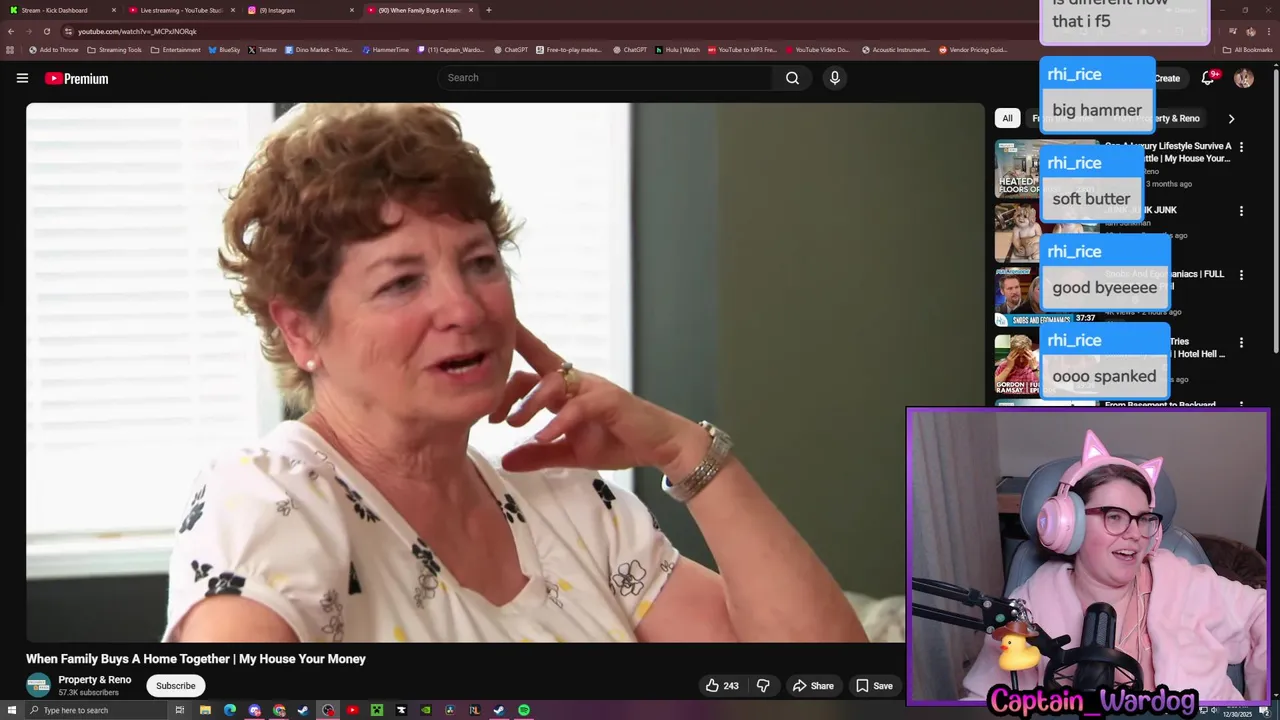Open the Property & Reno channel name

tap(95, 680)
